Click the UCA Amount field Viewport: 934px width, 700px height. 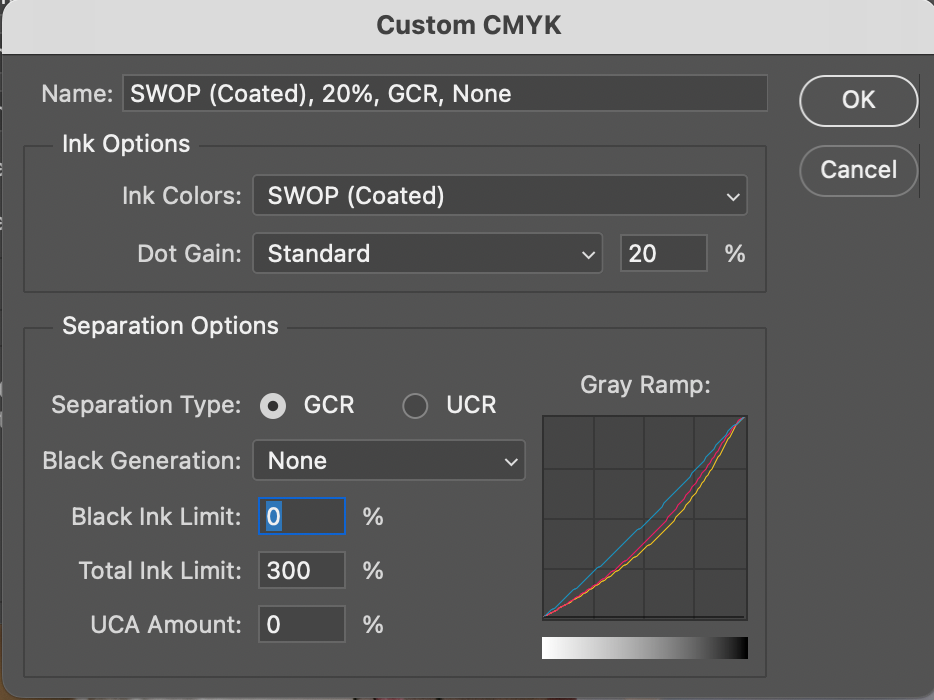coord(302,625)
